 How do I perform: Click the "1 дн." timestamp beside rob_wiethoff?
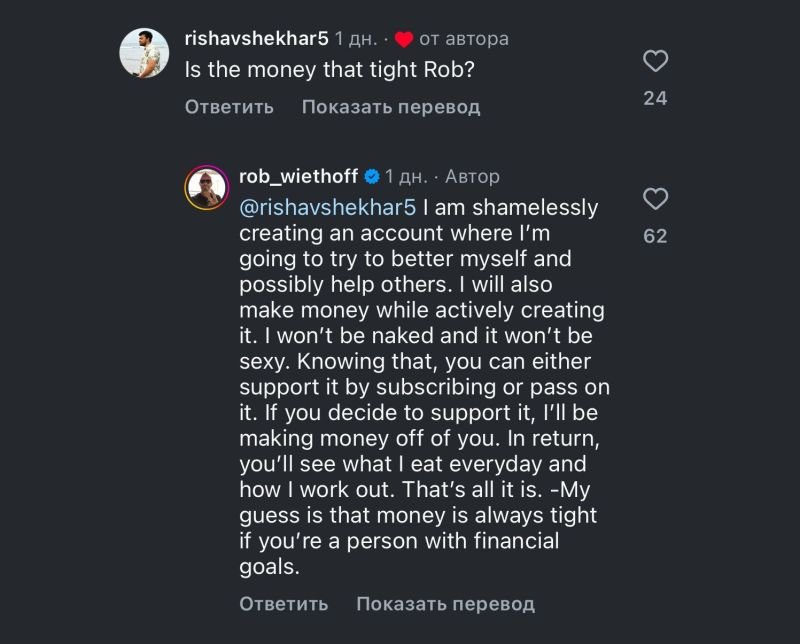(407, 177)
